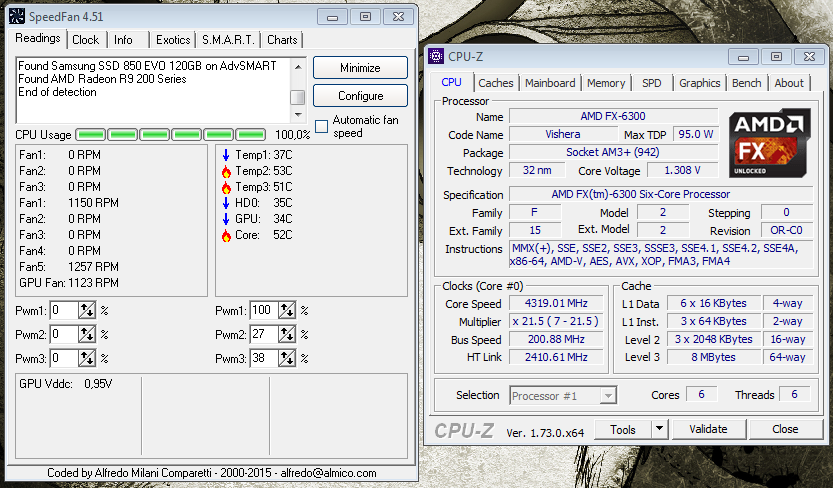The width and height of the screenshot is (833, 488).
Task: Click the log box scrollbar down arrow
Action: pyautogui.click(x=298, y=114)
